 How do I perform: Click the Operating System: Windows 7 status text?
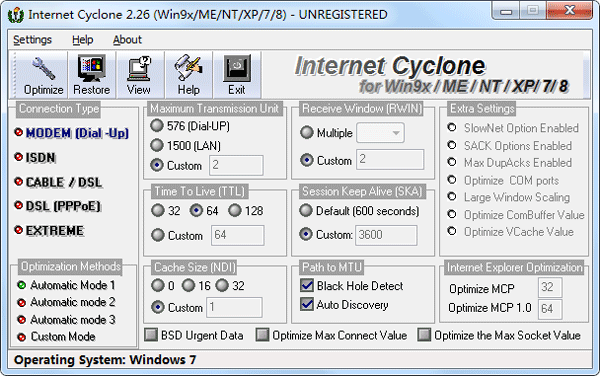click(x=105, y=360)
